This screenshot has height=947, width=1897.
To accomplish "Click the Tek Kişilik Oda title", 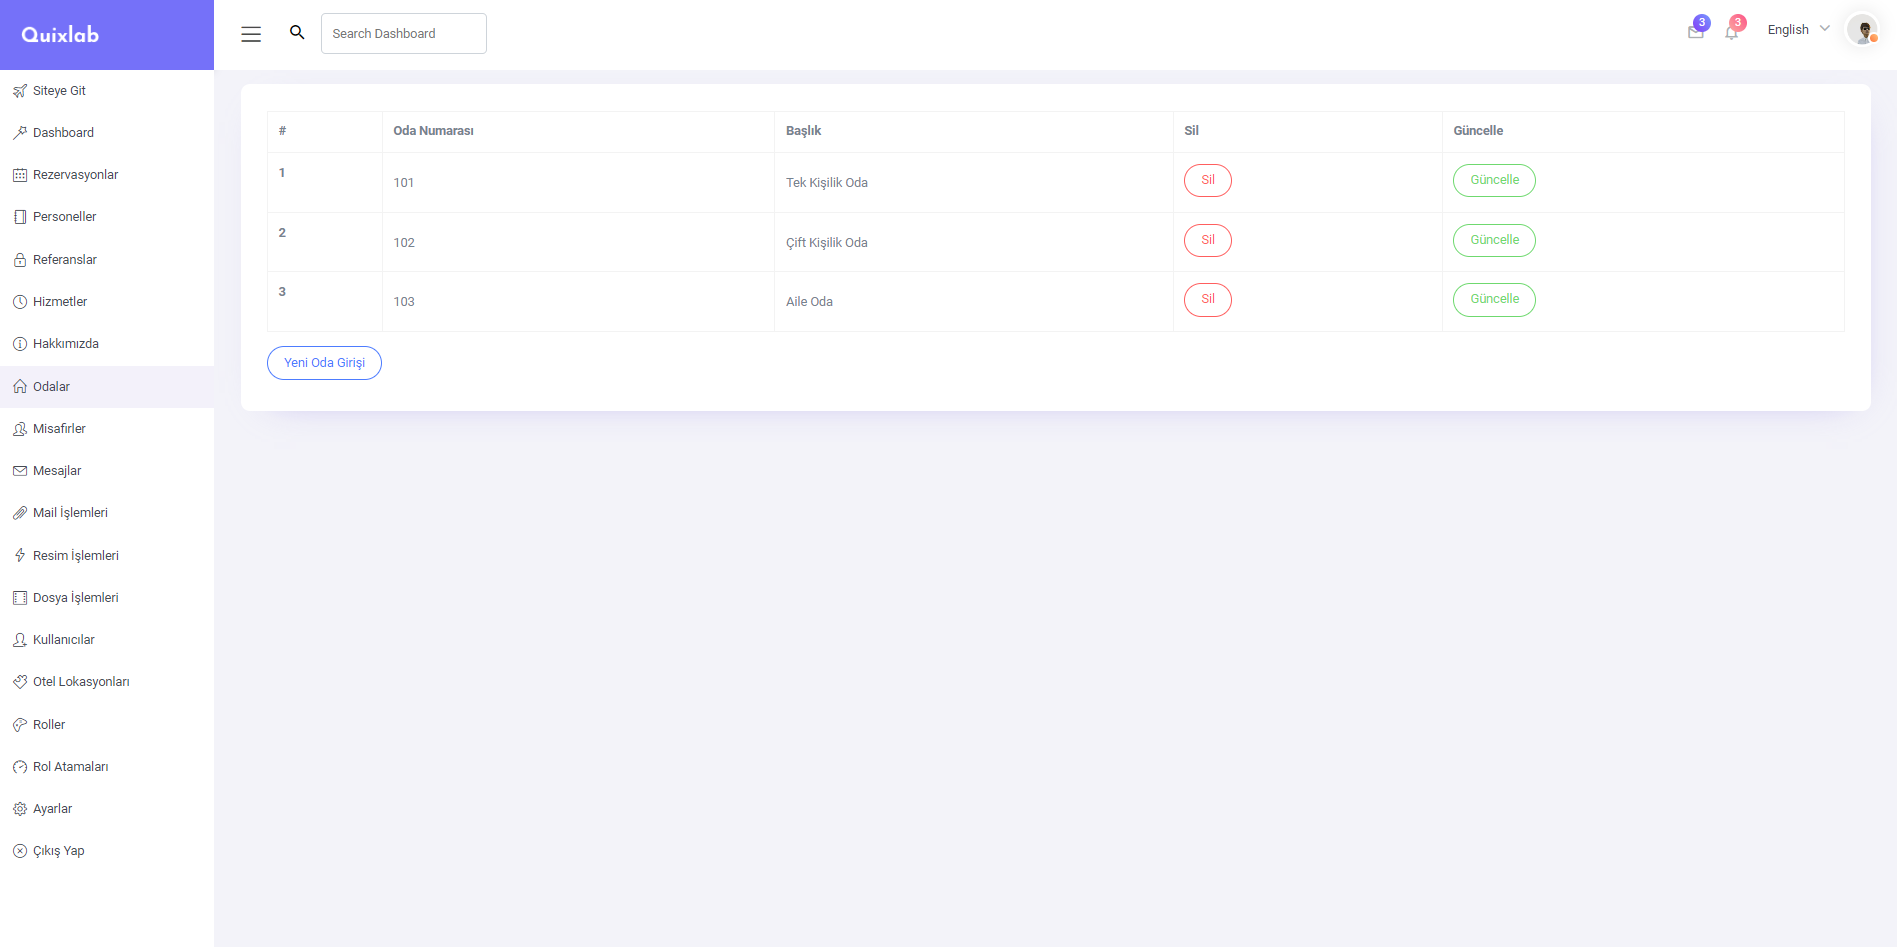I will [x=827, y=183].
